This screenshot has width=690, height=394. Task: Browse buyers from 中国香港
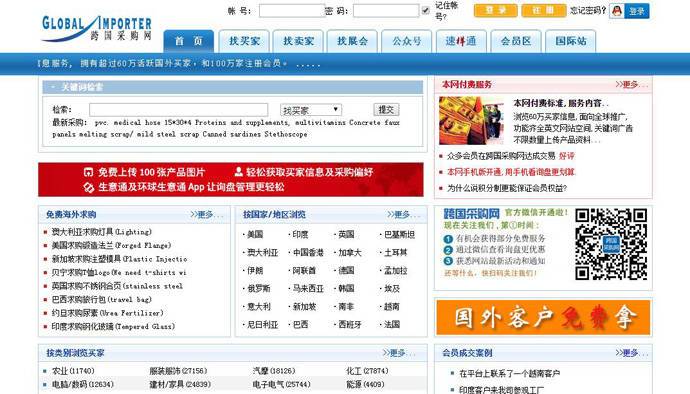(308, 253)
